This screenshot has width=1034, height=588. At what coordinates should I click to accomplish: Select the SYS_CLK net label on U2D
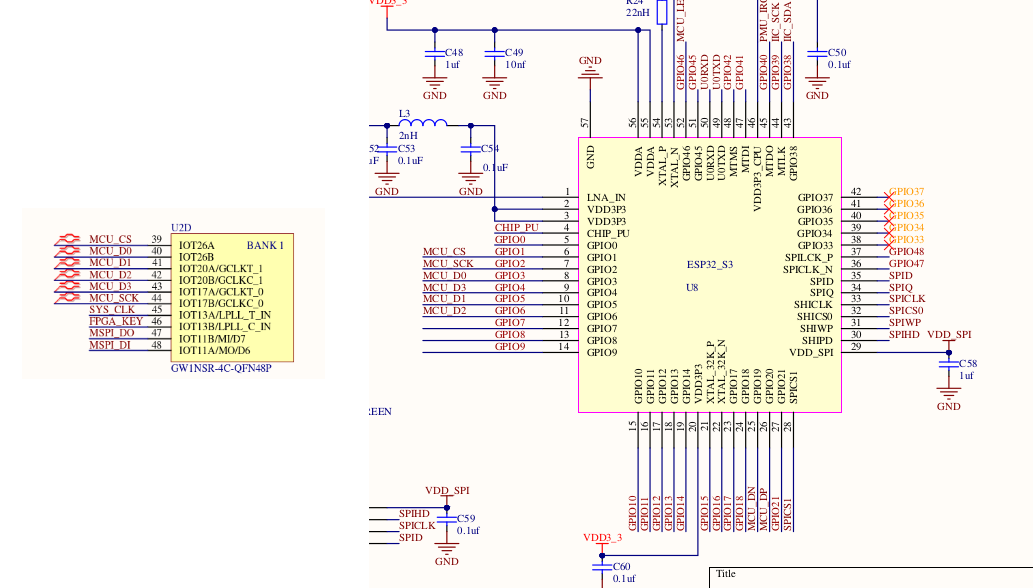(x=112, y=309)
